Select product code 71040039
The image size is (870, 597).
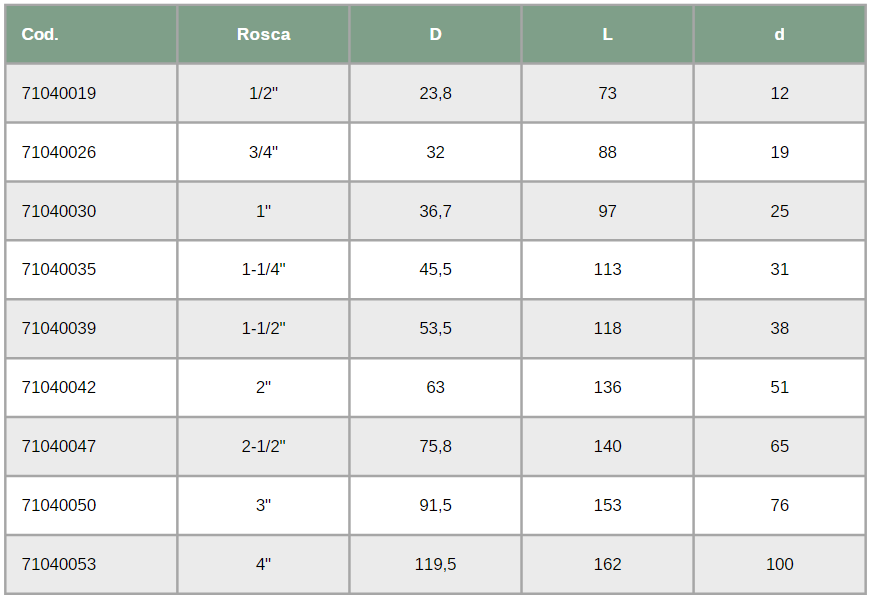59,328
